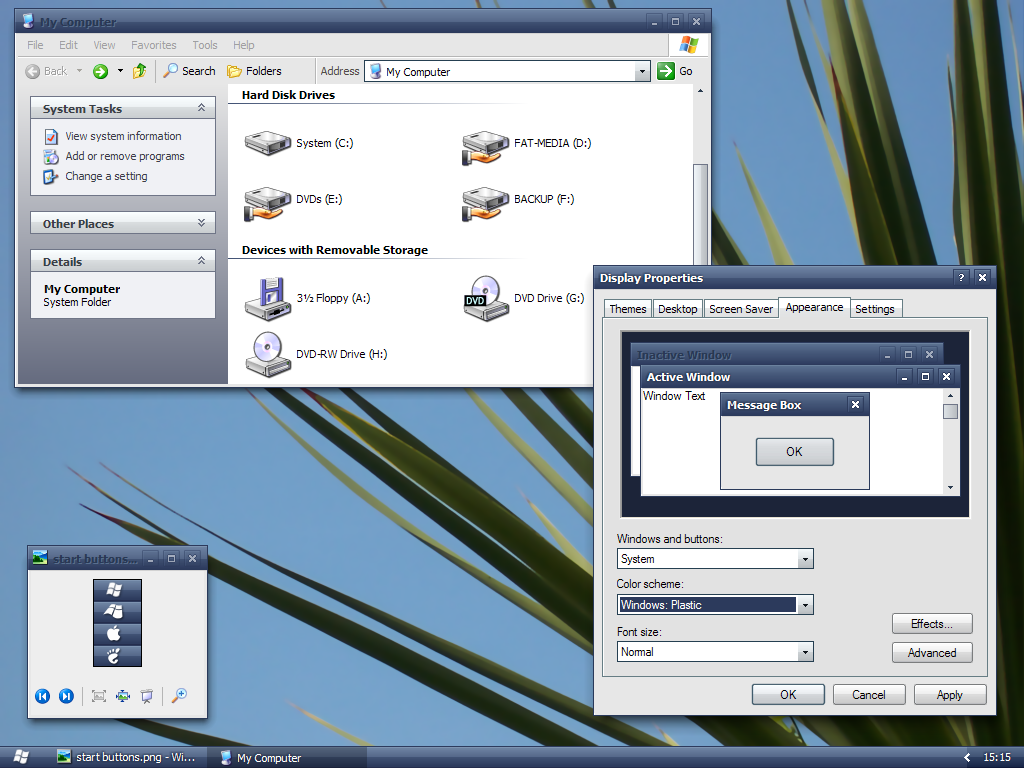Viewport: 1024px width, 768px height.
Task: Click the green Go arrow button
Action: (665, 71)
